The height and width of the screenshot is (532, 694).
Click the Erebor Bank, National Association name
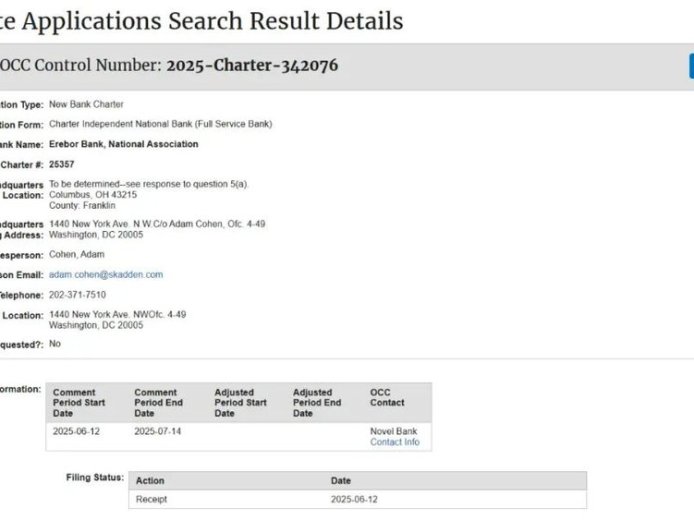[x=123, y=144]
